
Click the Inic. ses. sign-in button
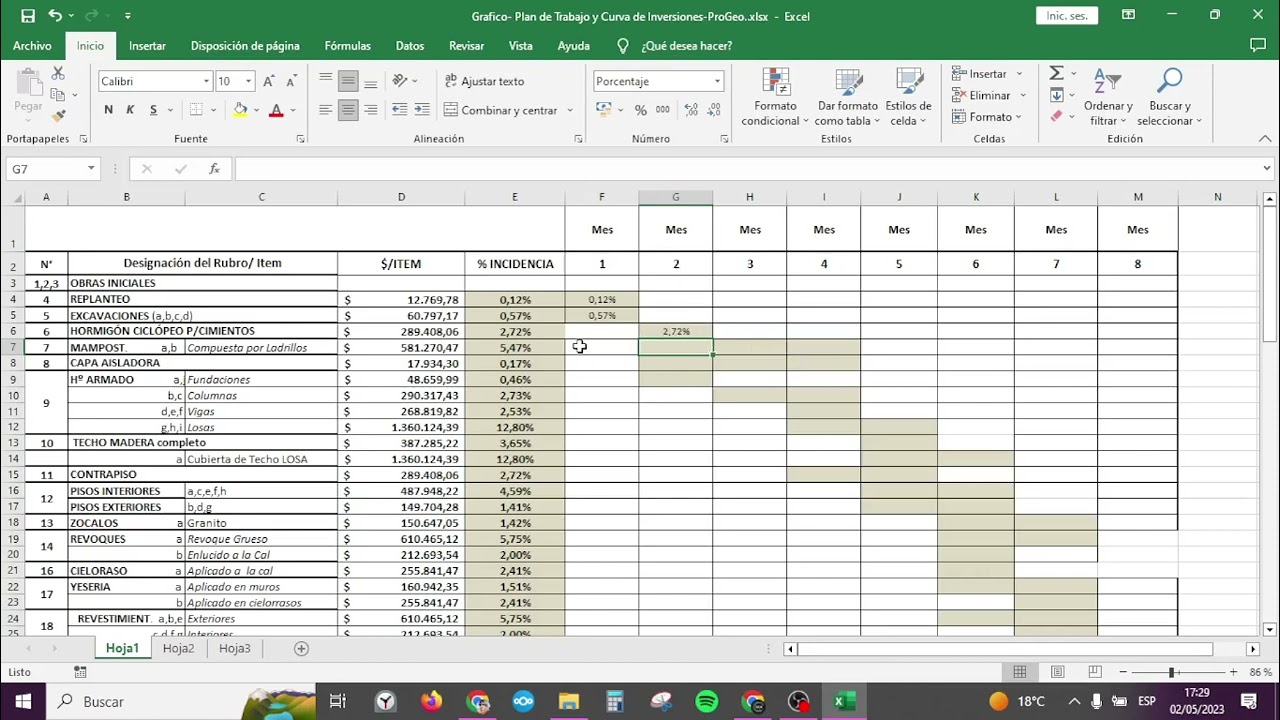[x=1067, y=16]
